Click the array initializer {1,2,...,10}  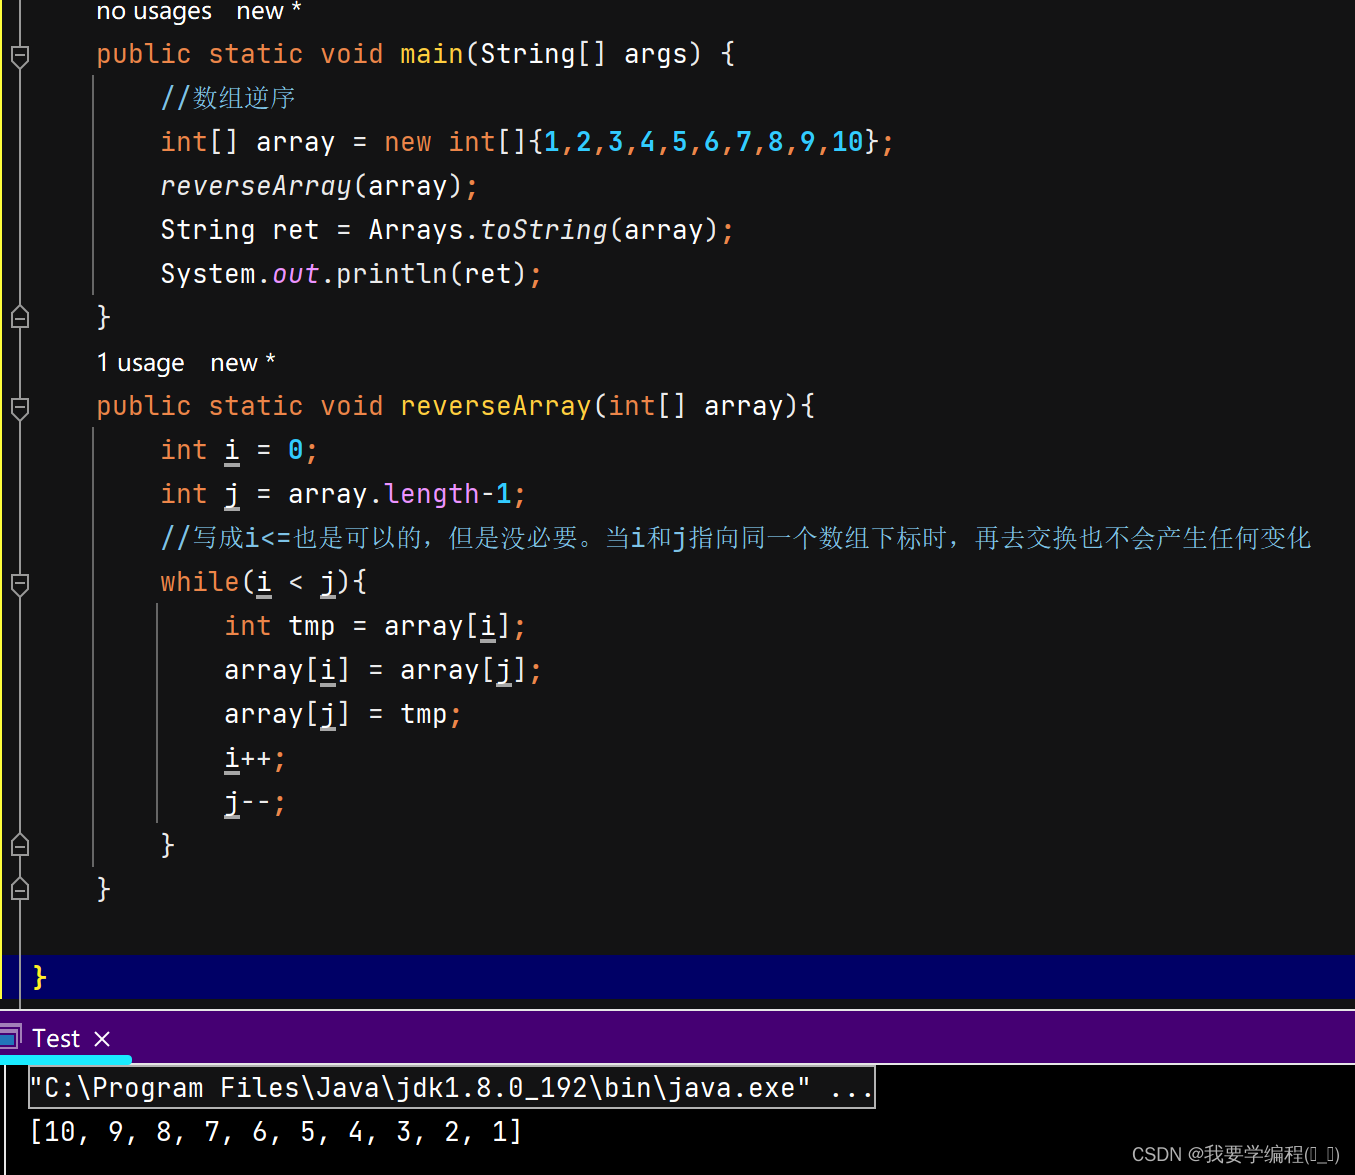coord(704,142)
